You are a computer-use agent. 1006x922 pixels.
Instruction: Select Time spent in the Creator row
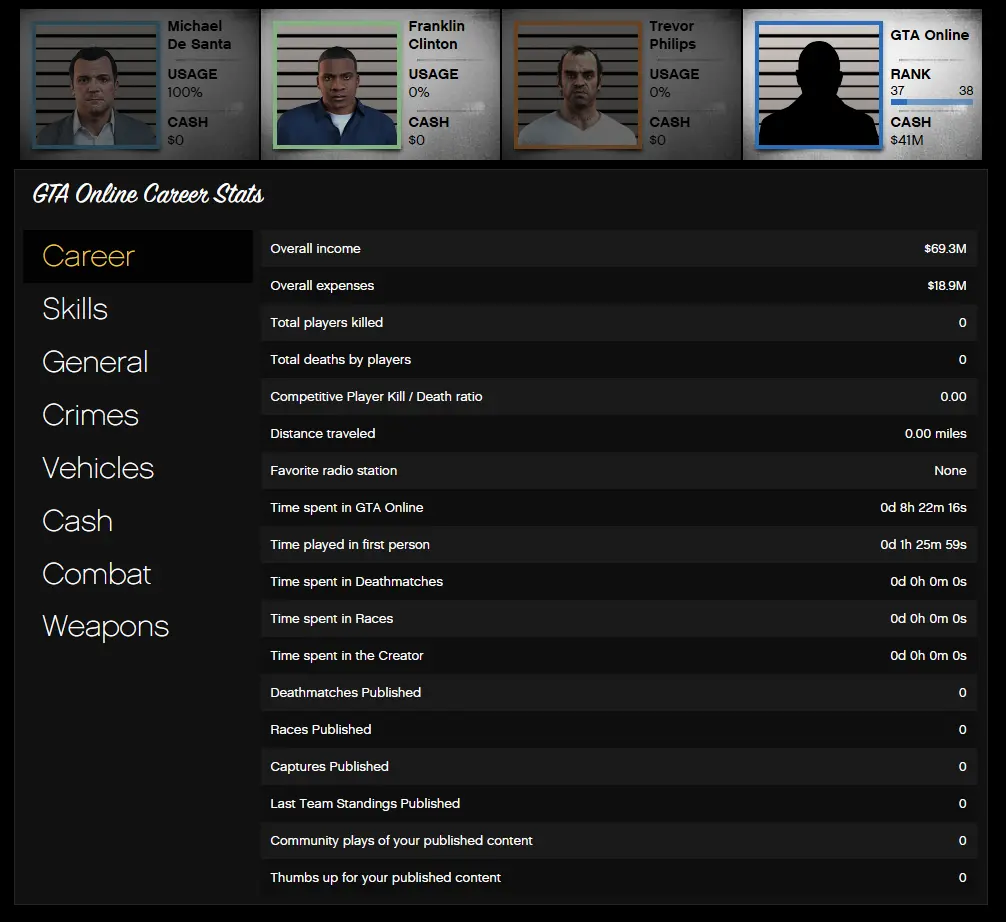[x=618, y=656]
